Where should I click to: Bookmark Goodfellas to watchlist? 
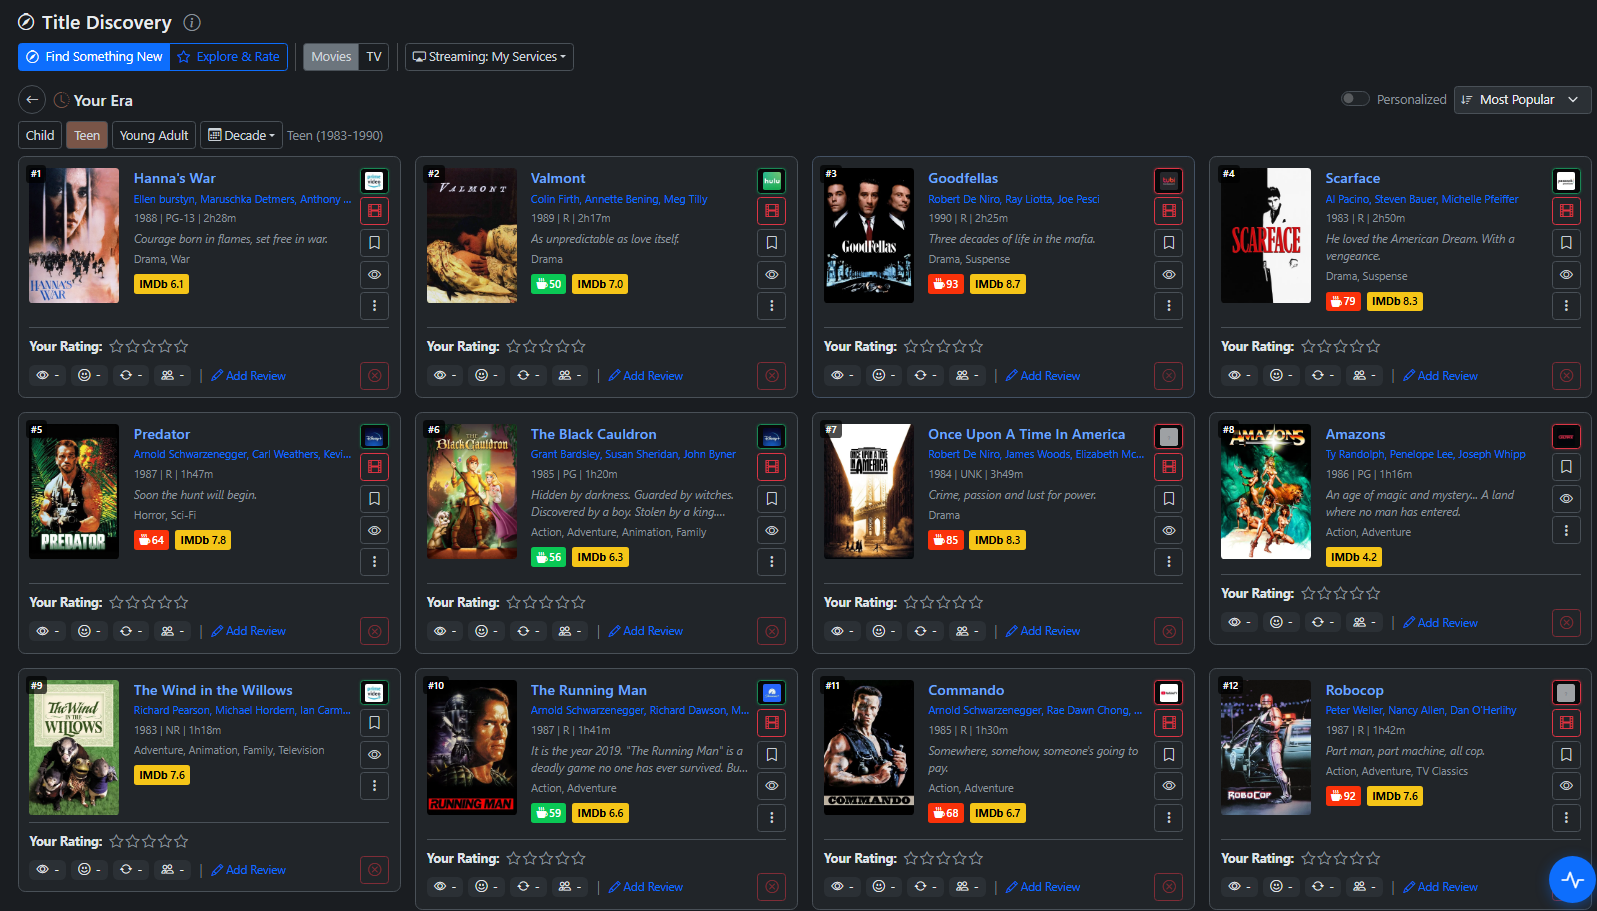tap(1168, 243)
